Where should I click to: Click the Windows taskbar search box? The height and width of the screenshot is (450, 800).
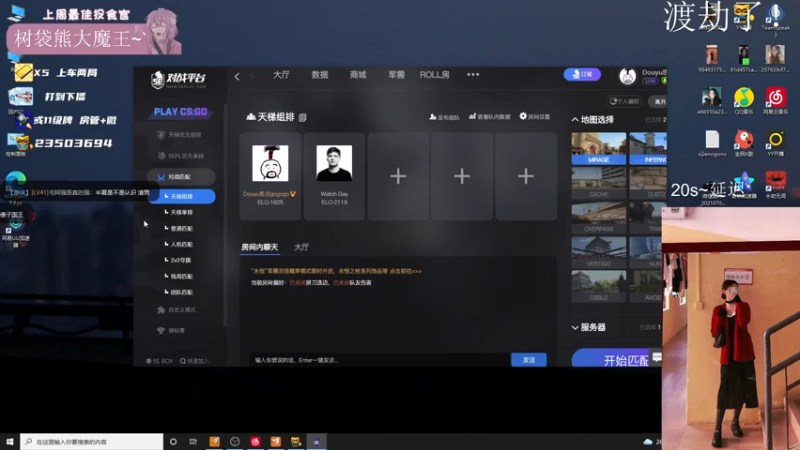pyautogui.click(x=92, y=441)
